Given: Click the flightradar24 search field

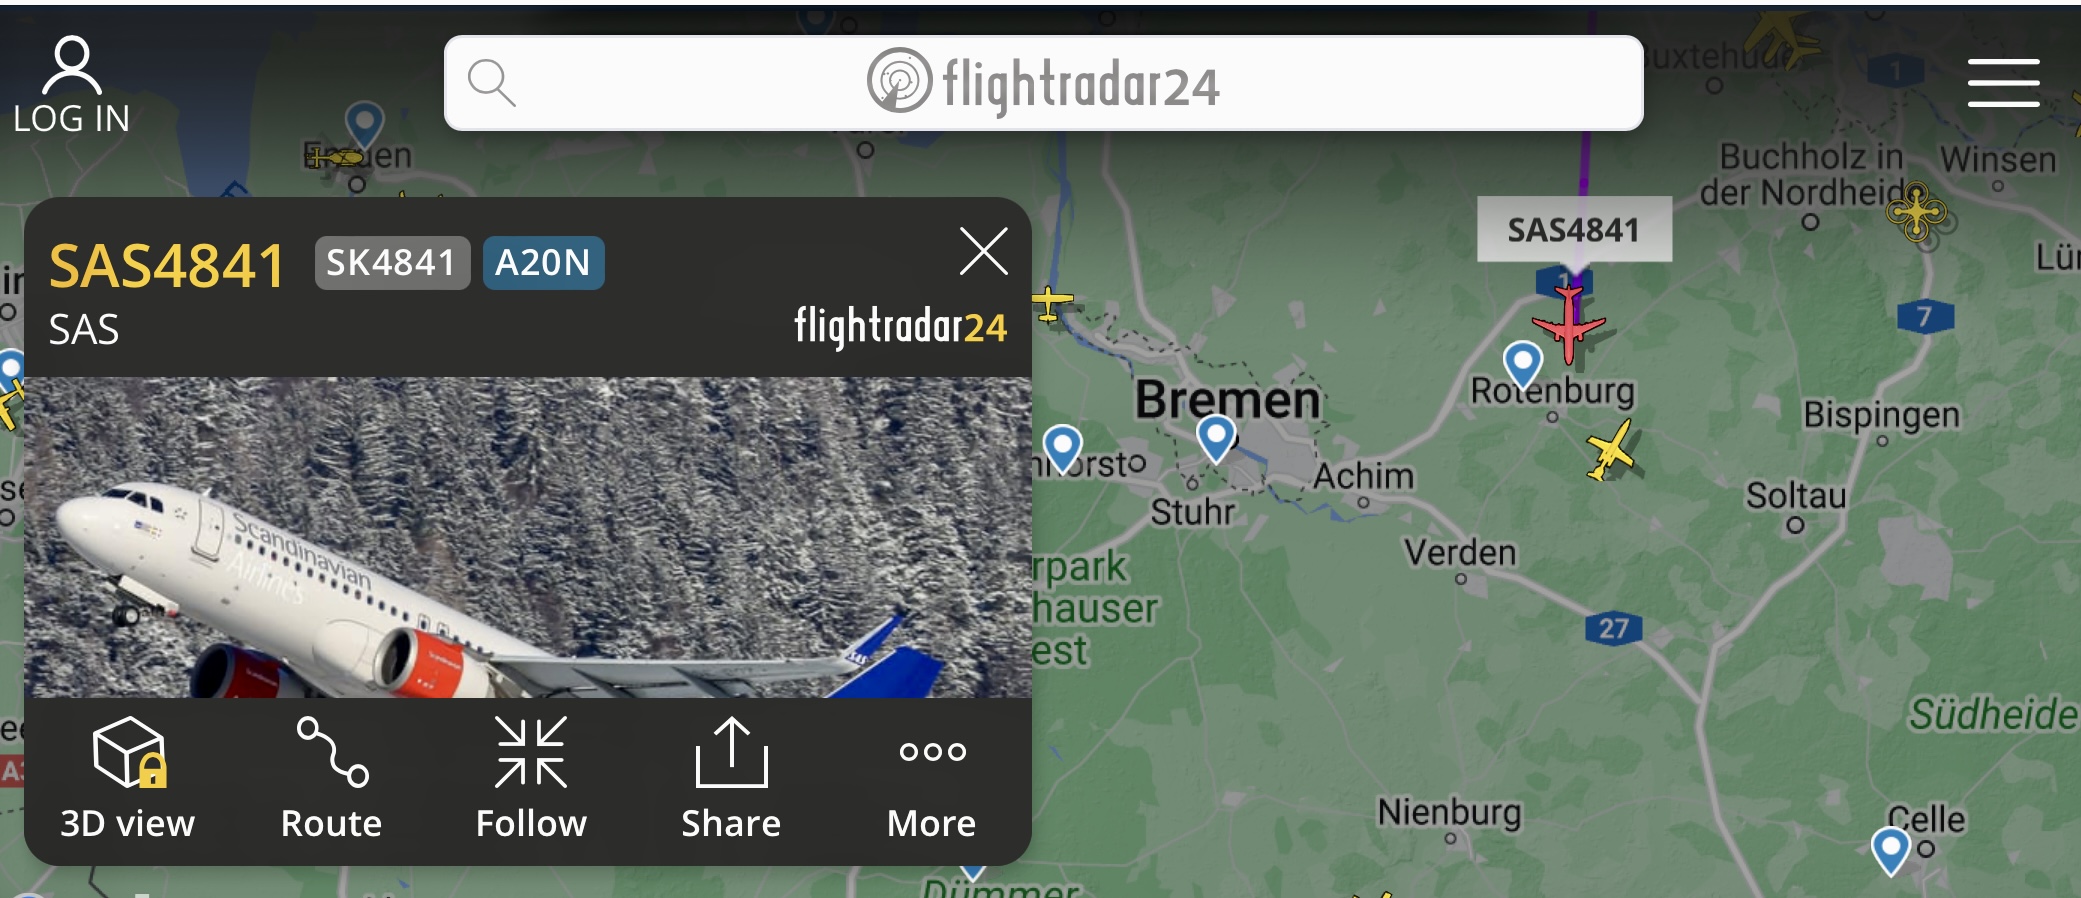Looking at the screenshot, I should click(1043, 83).
